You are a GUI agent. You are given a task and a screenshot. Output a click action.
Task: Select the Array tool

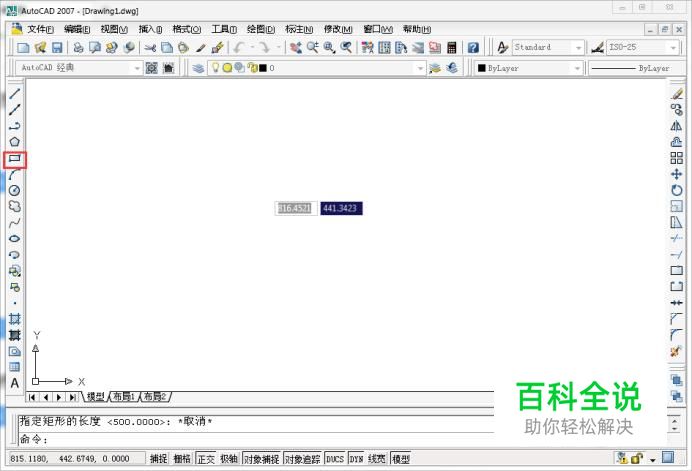(x=677, y=158)
